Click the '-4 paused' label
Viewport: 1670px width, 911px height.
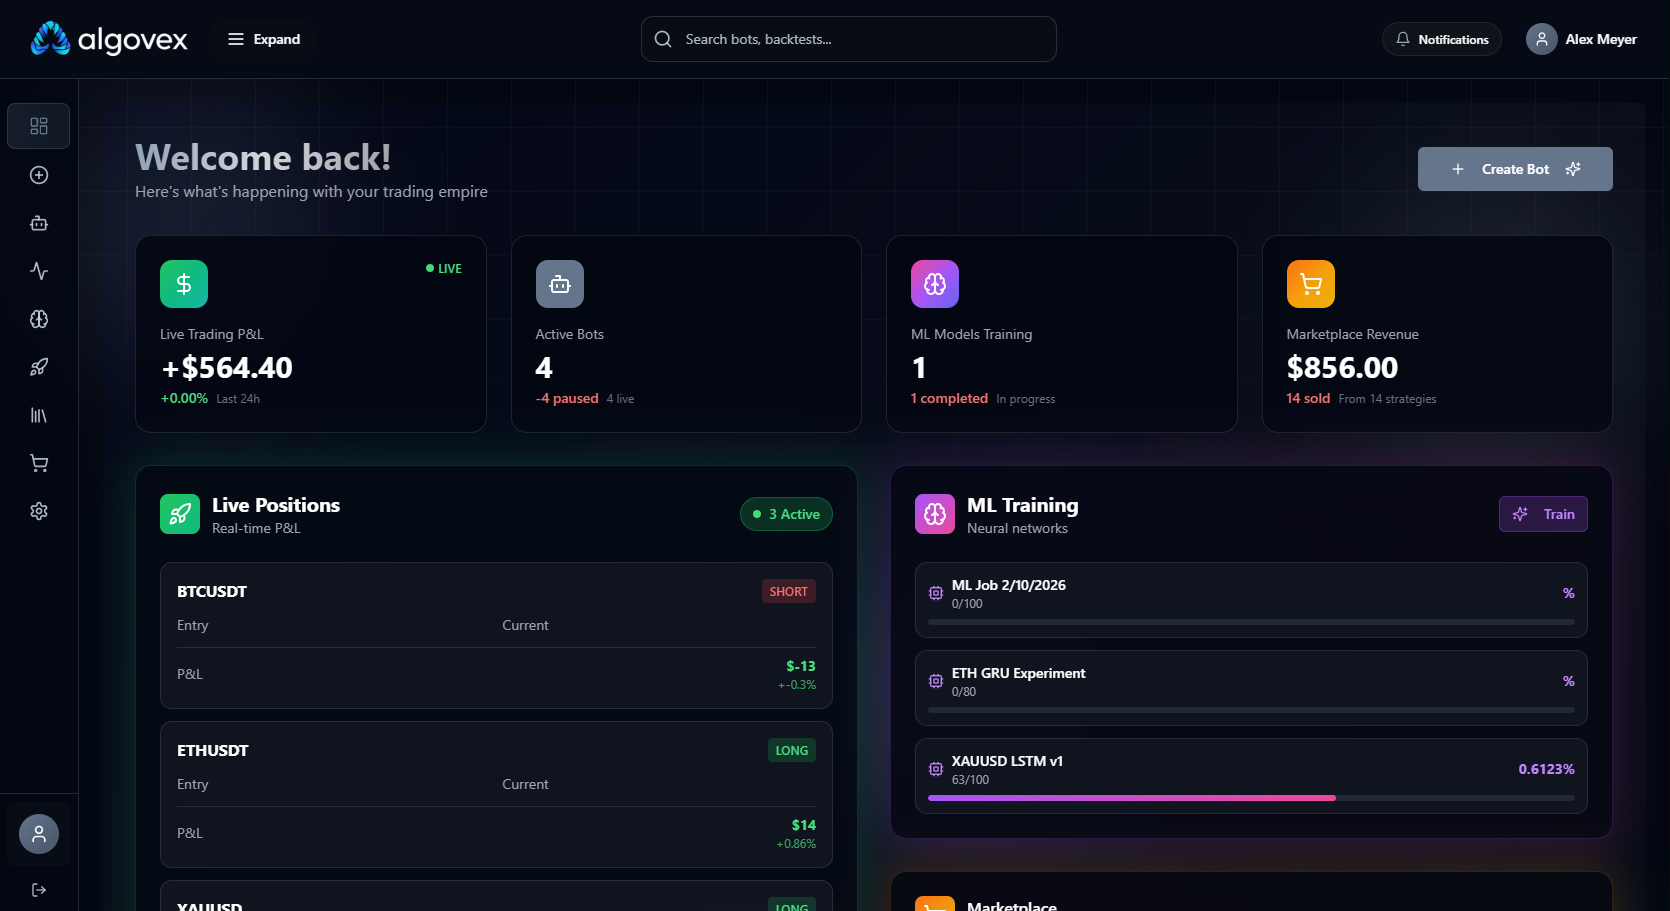coord(567,399)
